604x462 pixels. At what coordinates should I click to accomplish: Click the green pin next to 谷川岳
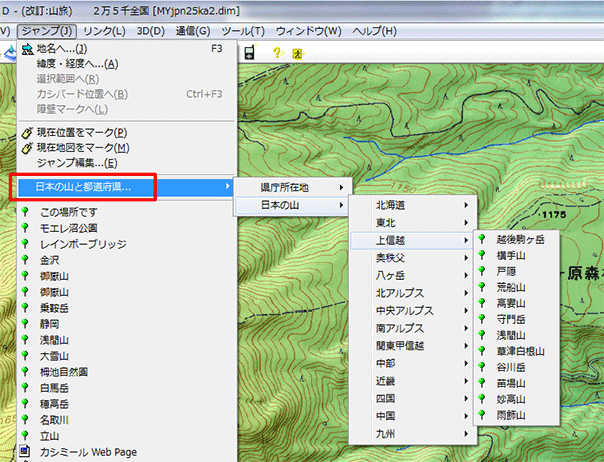[484, 367]
